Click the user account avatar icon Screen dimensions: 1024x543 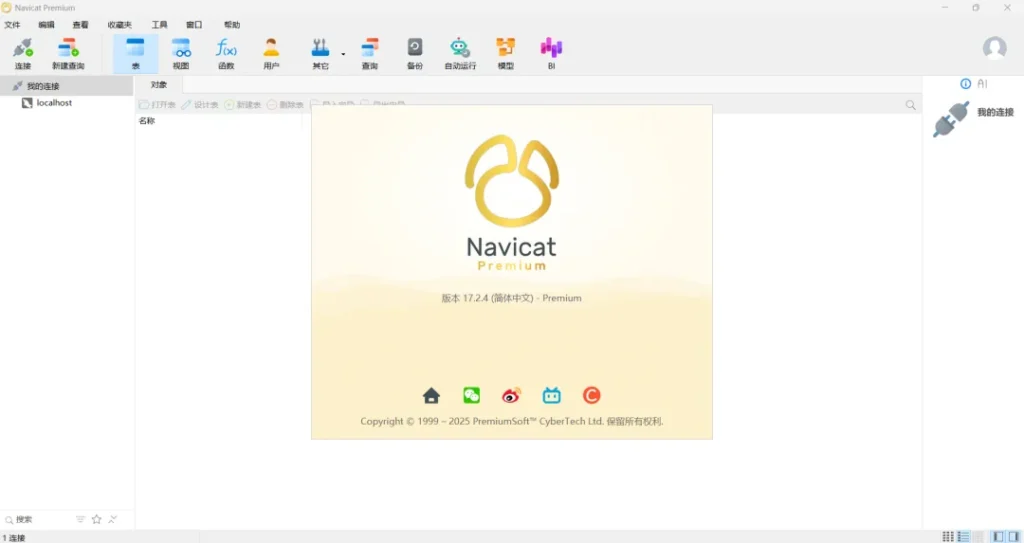coord(995,48)
